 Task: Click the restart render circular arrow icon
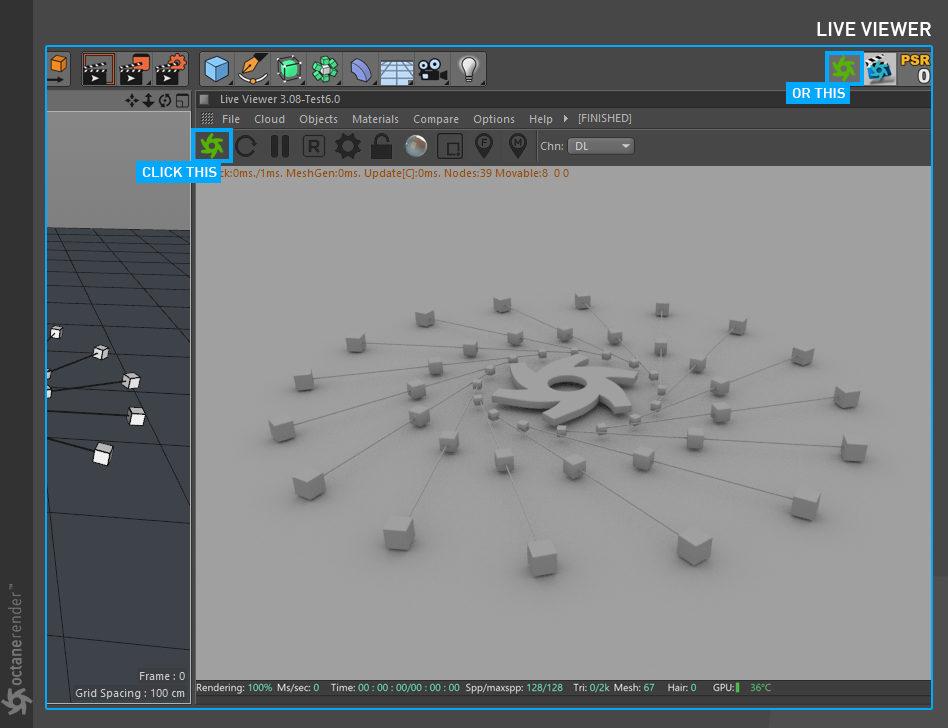(x=246, y=146)
